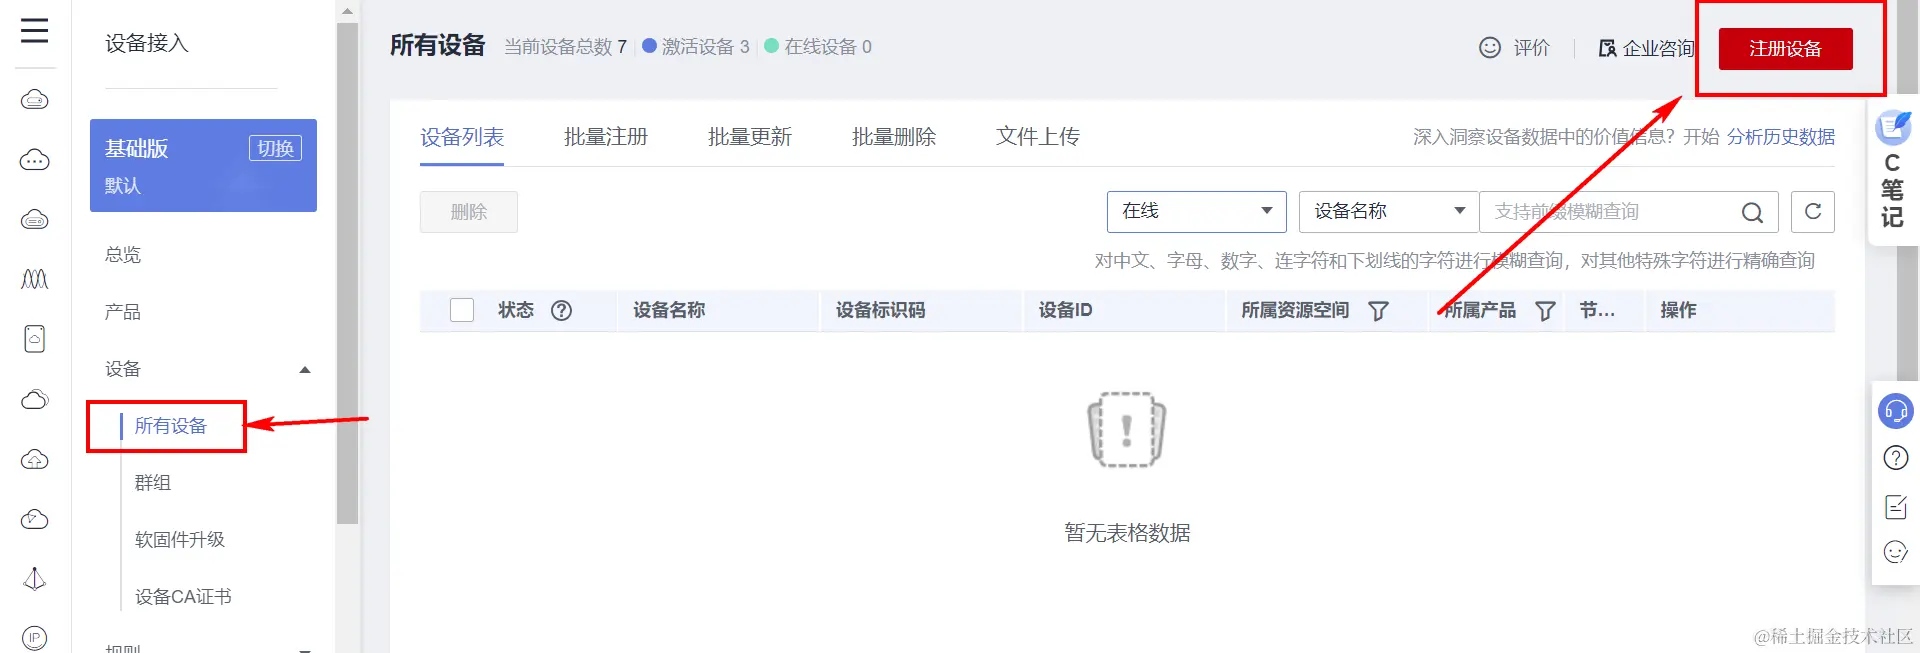The height and width of the screenshot is (653, 1920).
Task: Click the 在线设备 0 counter
Action: coord(818,47)
